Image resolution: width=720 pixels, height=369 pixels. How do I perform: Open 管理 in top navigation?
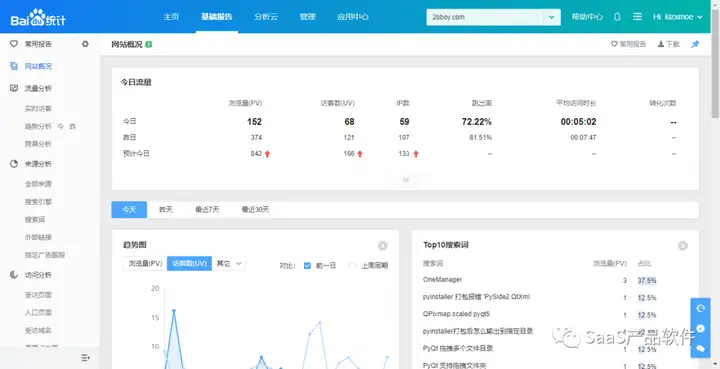tap(308, 17)
